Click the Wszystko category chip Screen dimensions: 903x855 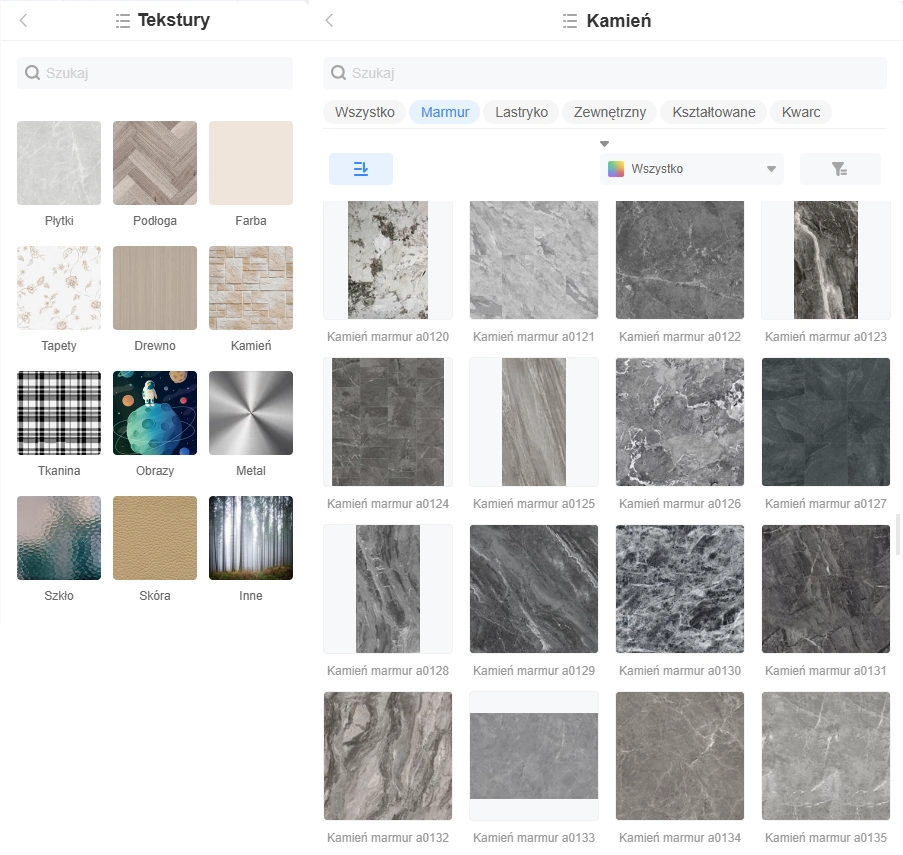(x=364, y=112)
